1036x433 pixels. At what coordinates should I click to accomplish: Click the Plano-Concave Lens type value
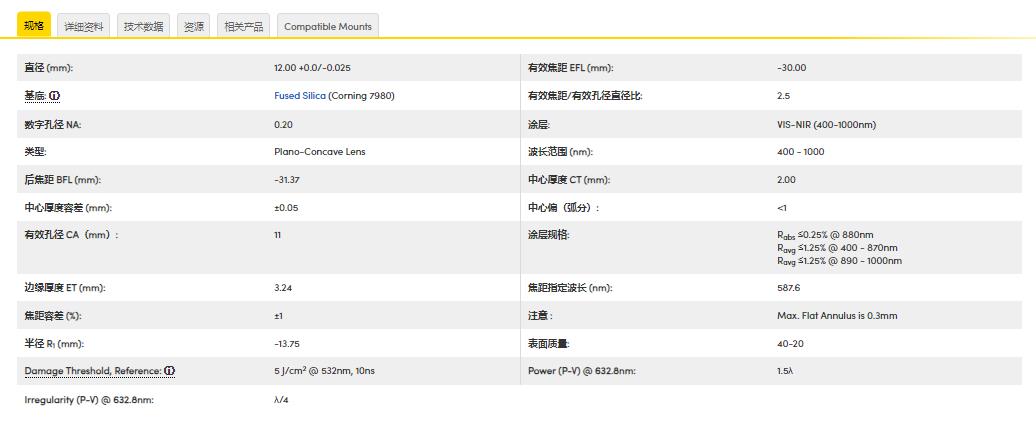[x=319, y=152]
